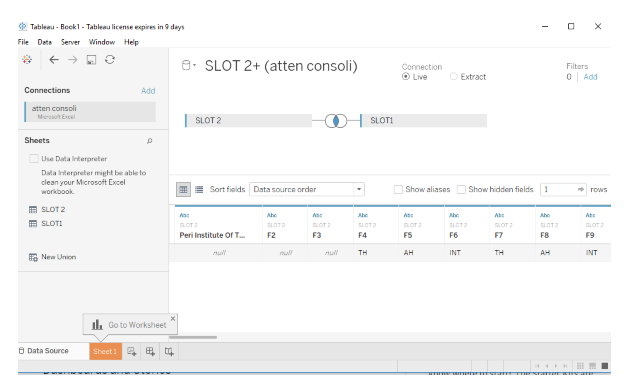Switch to the grid preview view icon
This screenshot has width=628, height=384.
[x=183, y=189]
